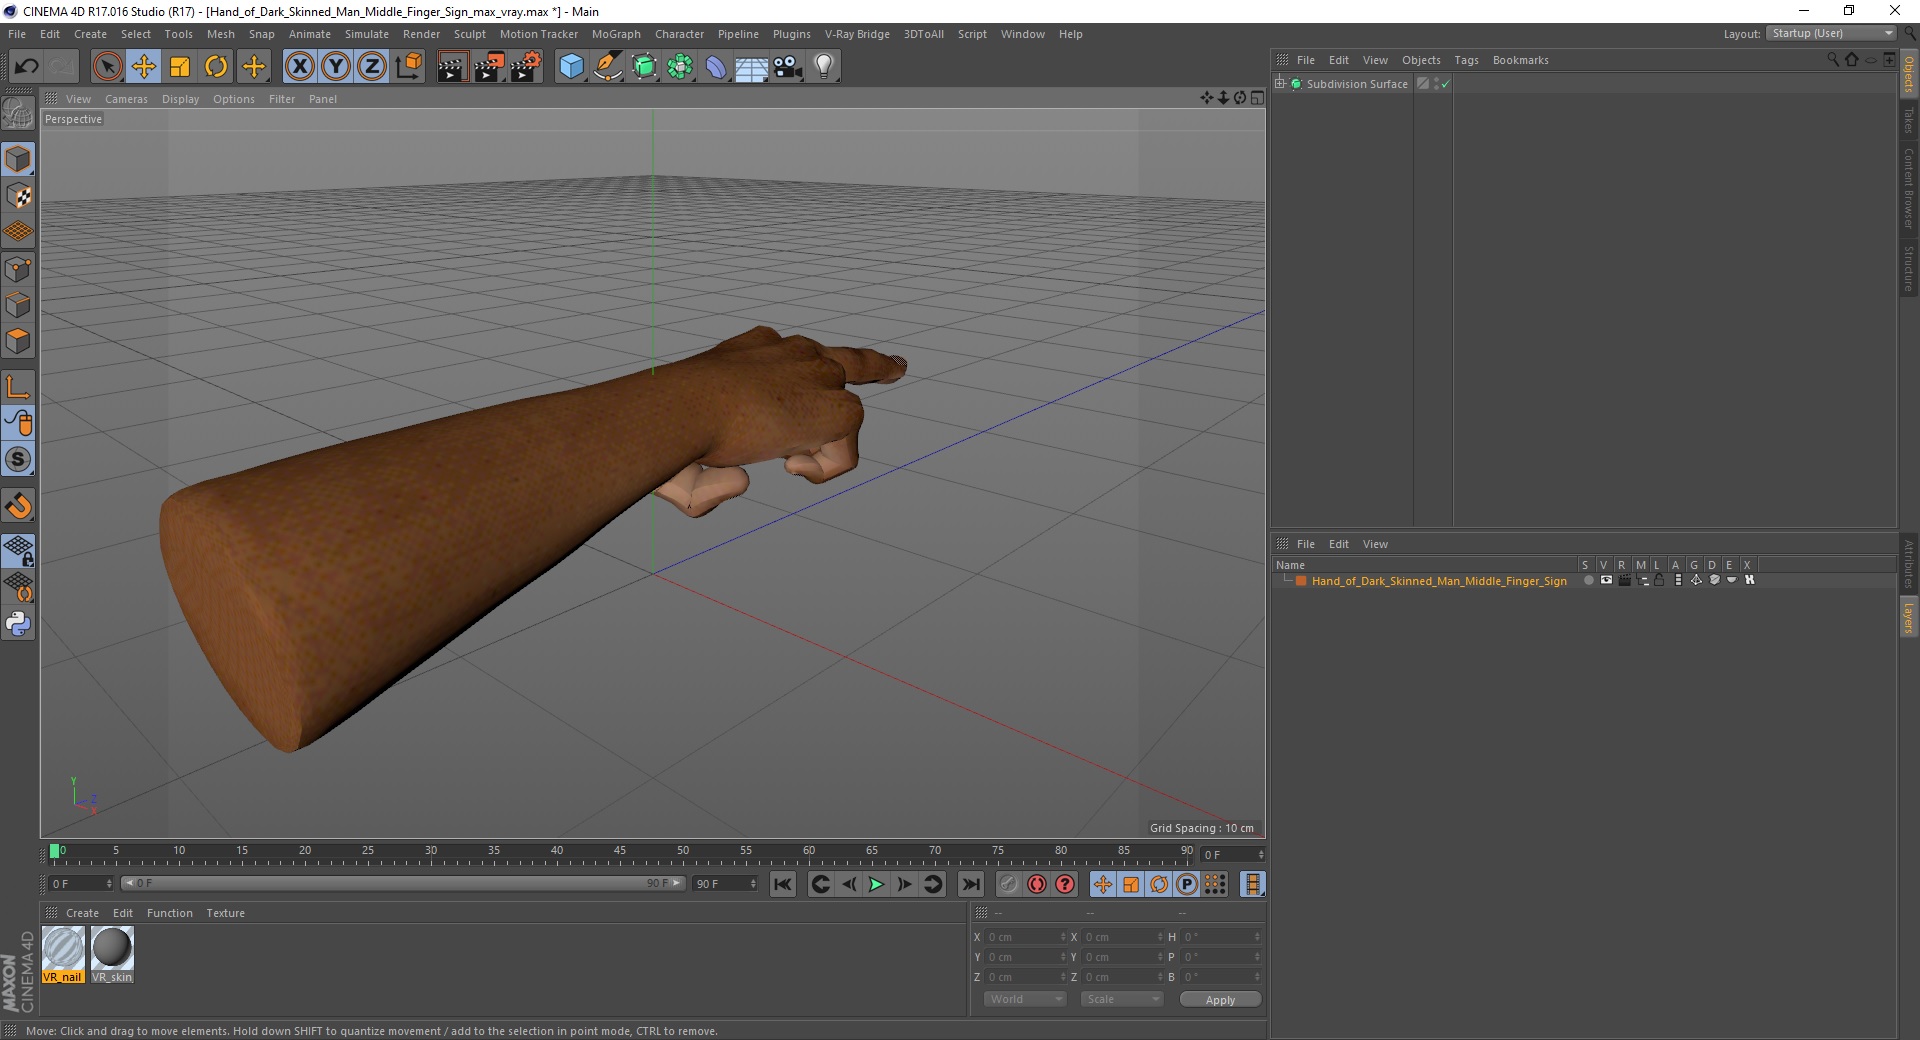Image resolution: width=1920 pixels, height=1040 pixels.
Task: Click the Python script icon in sidebar
Action: pyautogui.click(x=18, y=624)
